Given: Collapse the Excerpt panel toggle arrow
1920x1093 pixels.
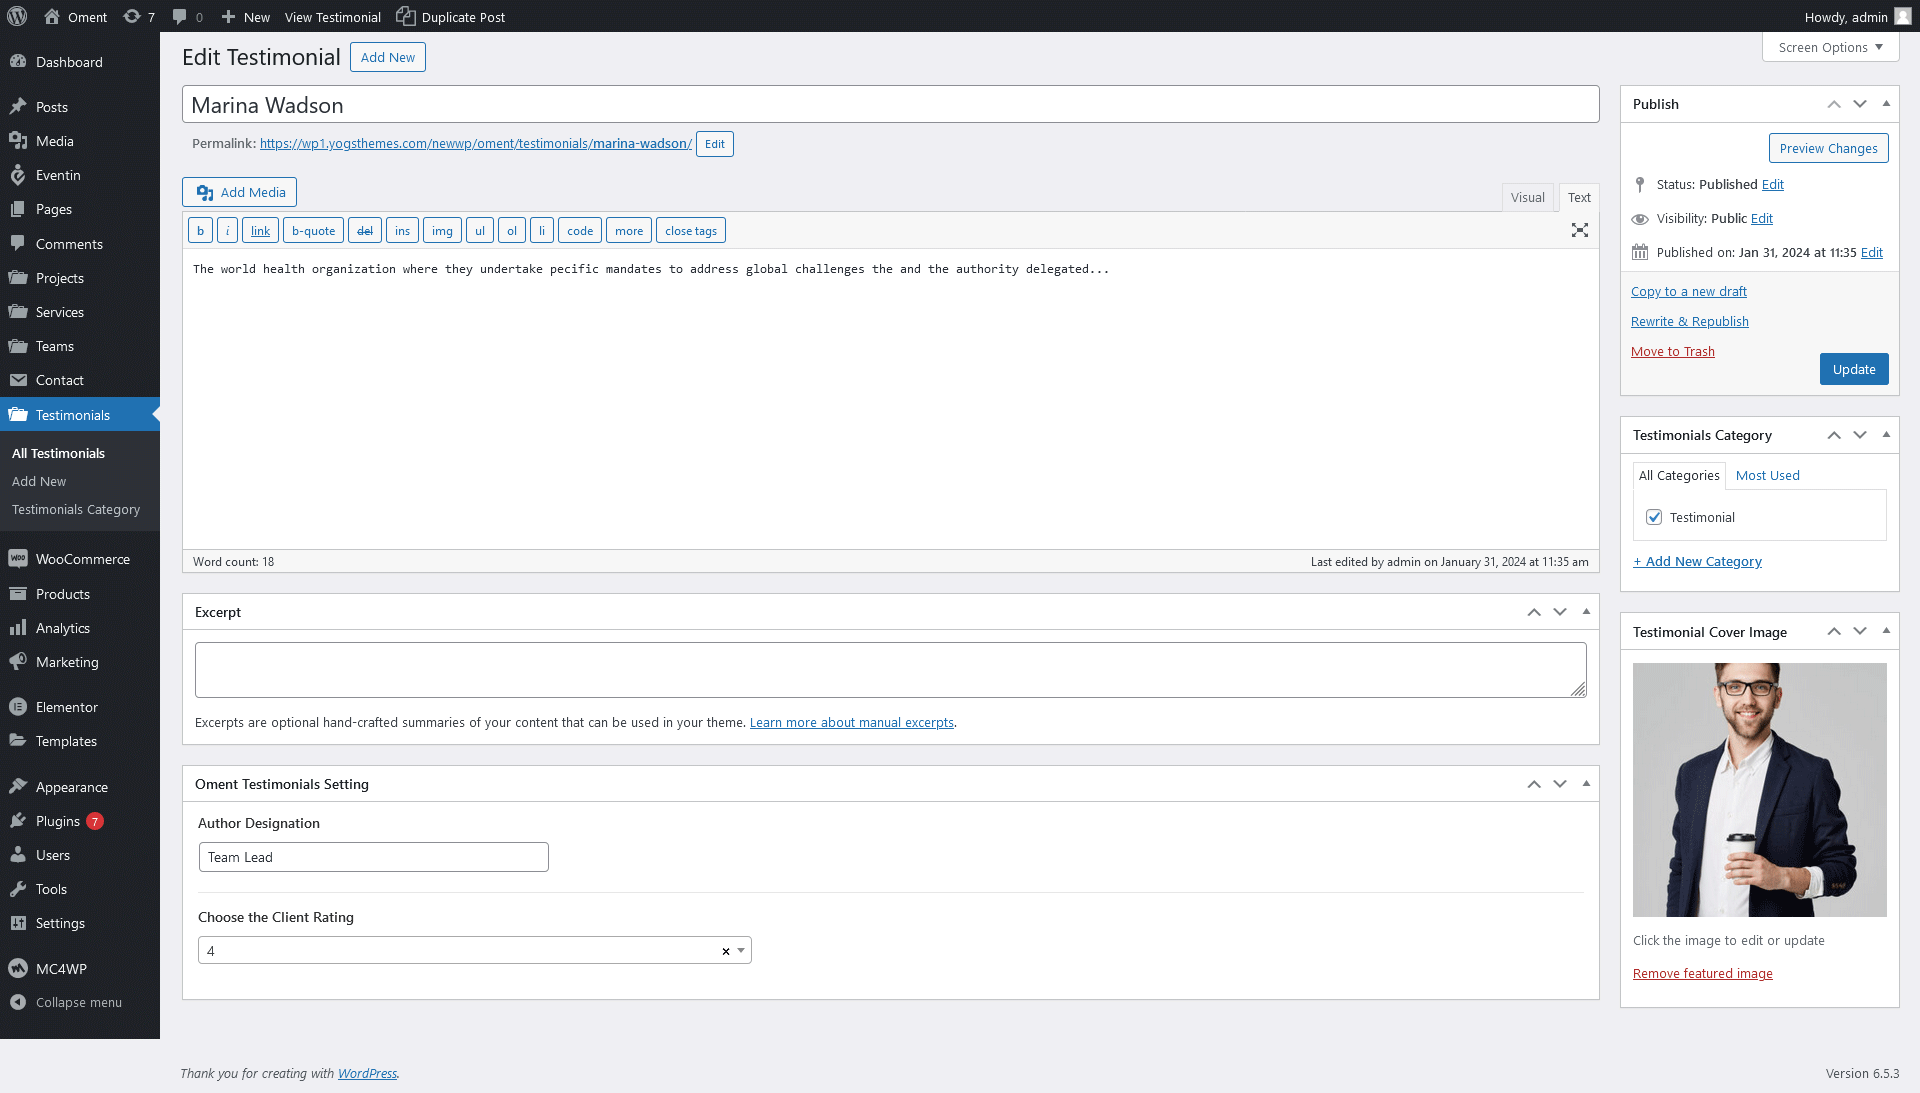Looking at the screenshot, I should tap(1586, 611).
